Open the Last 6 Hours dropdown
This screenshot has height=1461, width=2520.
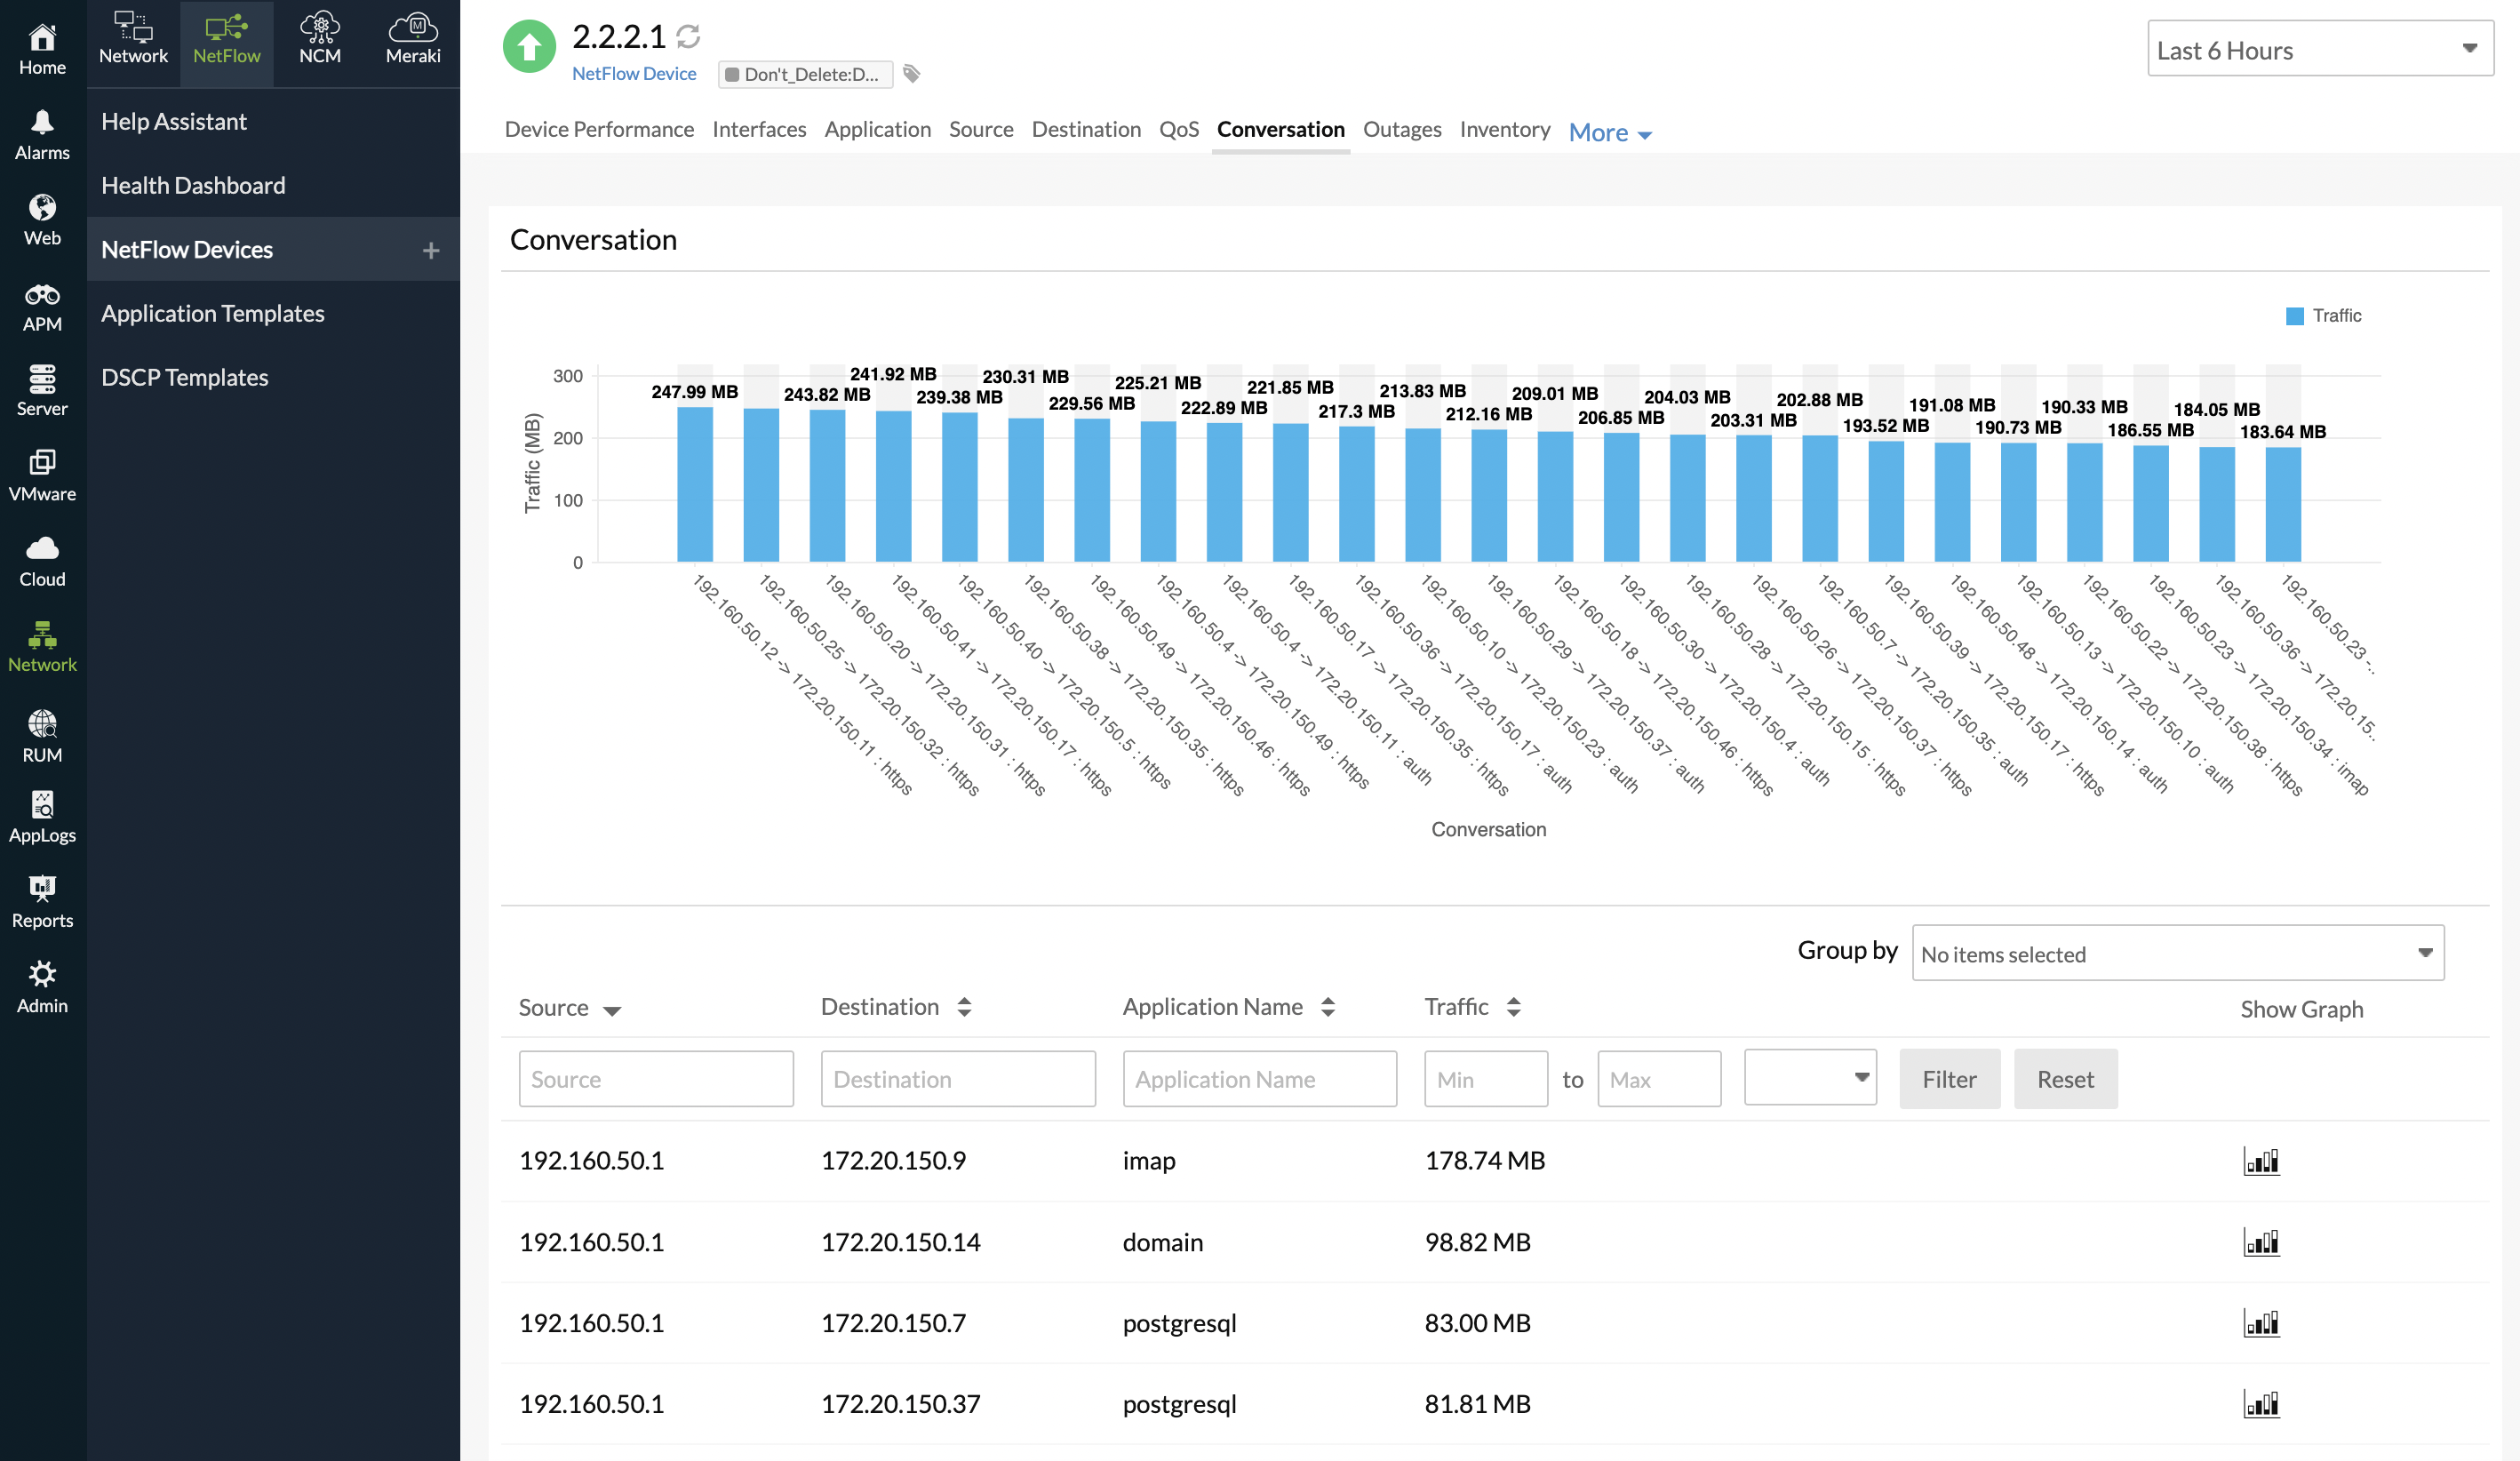pyautogui.click(x=2318, y=49)
